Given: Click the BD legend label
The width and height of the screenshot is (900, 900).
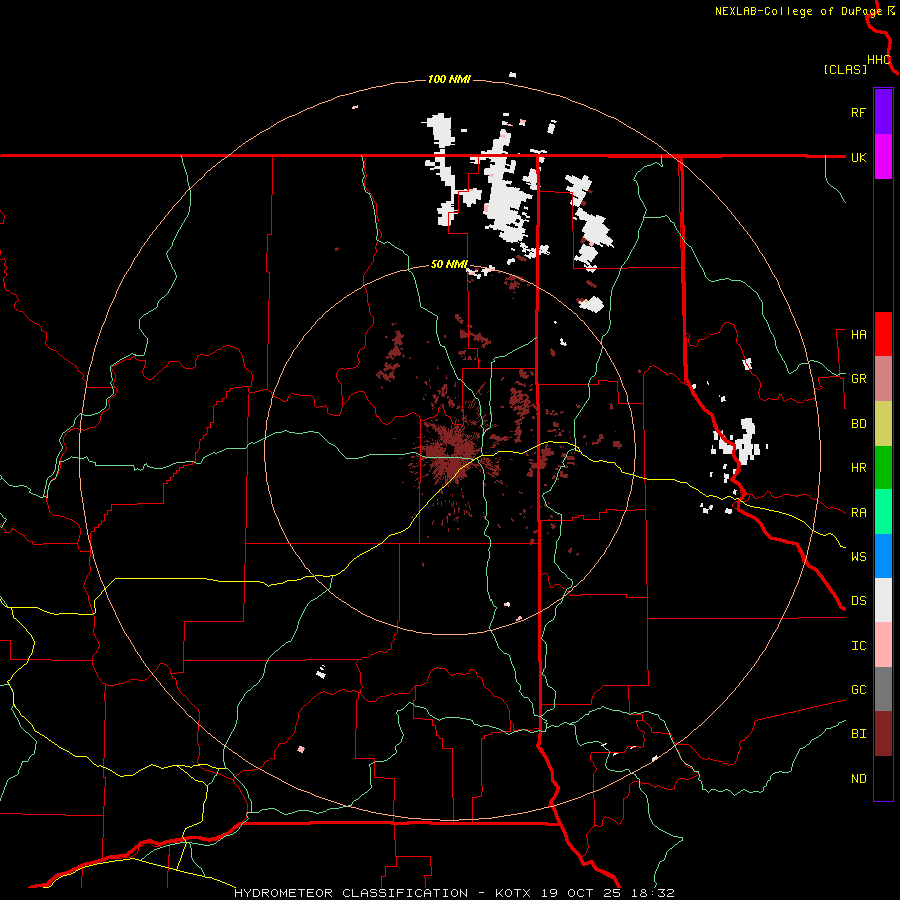Looking at the screenshot, I should pyautogui.click(x=858, y=424).
